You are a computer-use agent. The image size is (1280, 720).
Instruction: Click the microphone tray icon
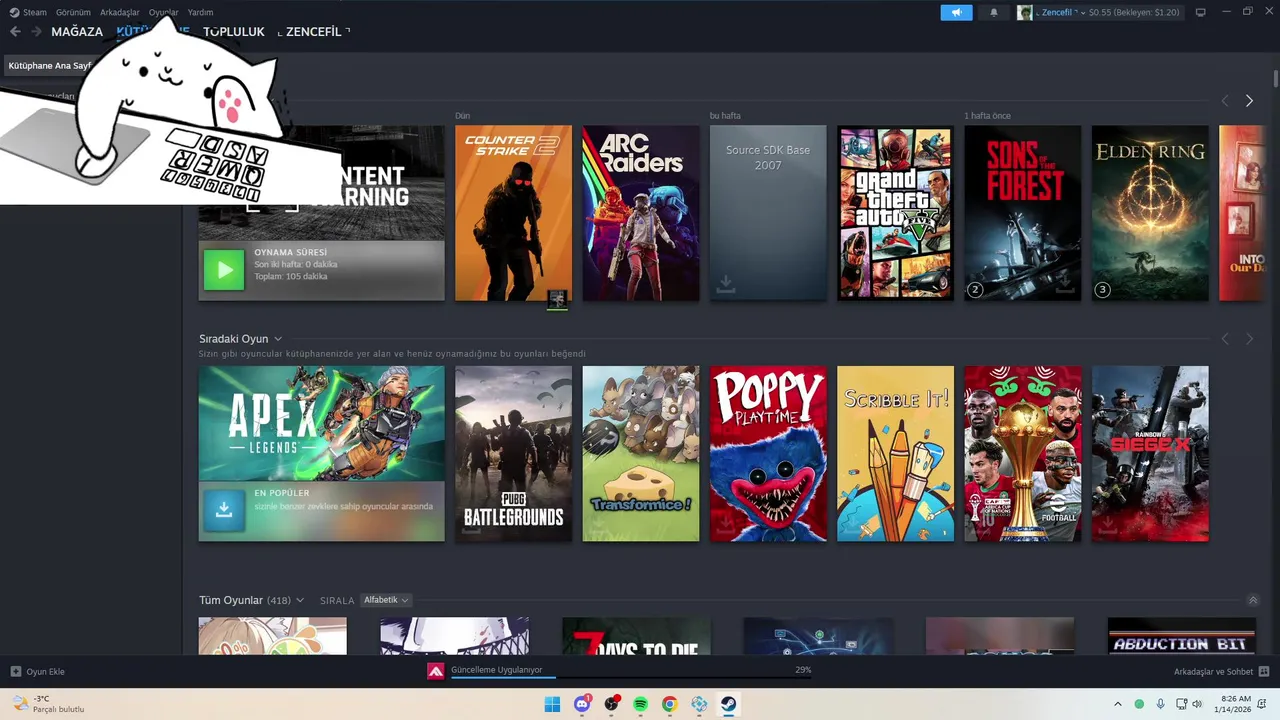[x=1160, y=704]
